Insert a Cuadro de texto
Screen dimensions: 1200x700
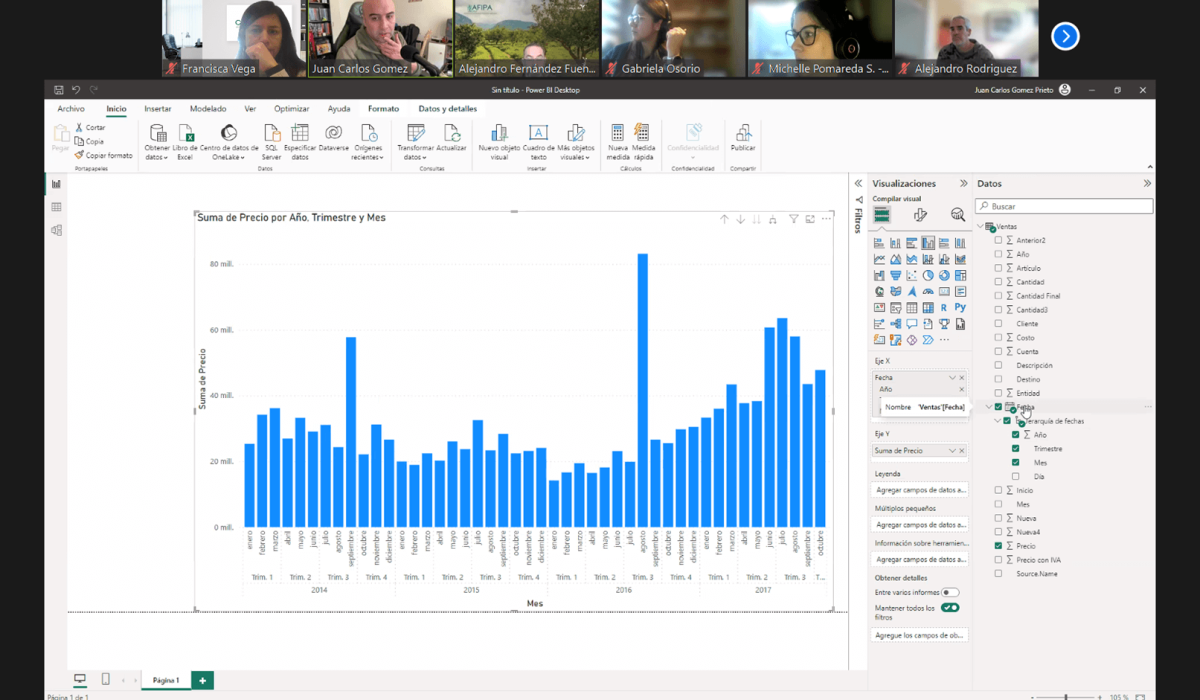click(x=538, y=133)
